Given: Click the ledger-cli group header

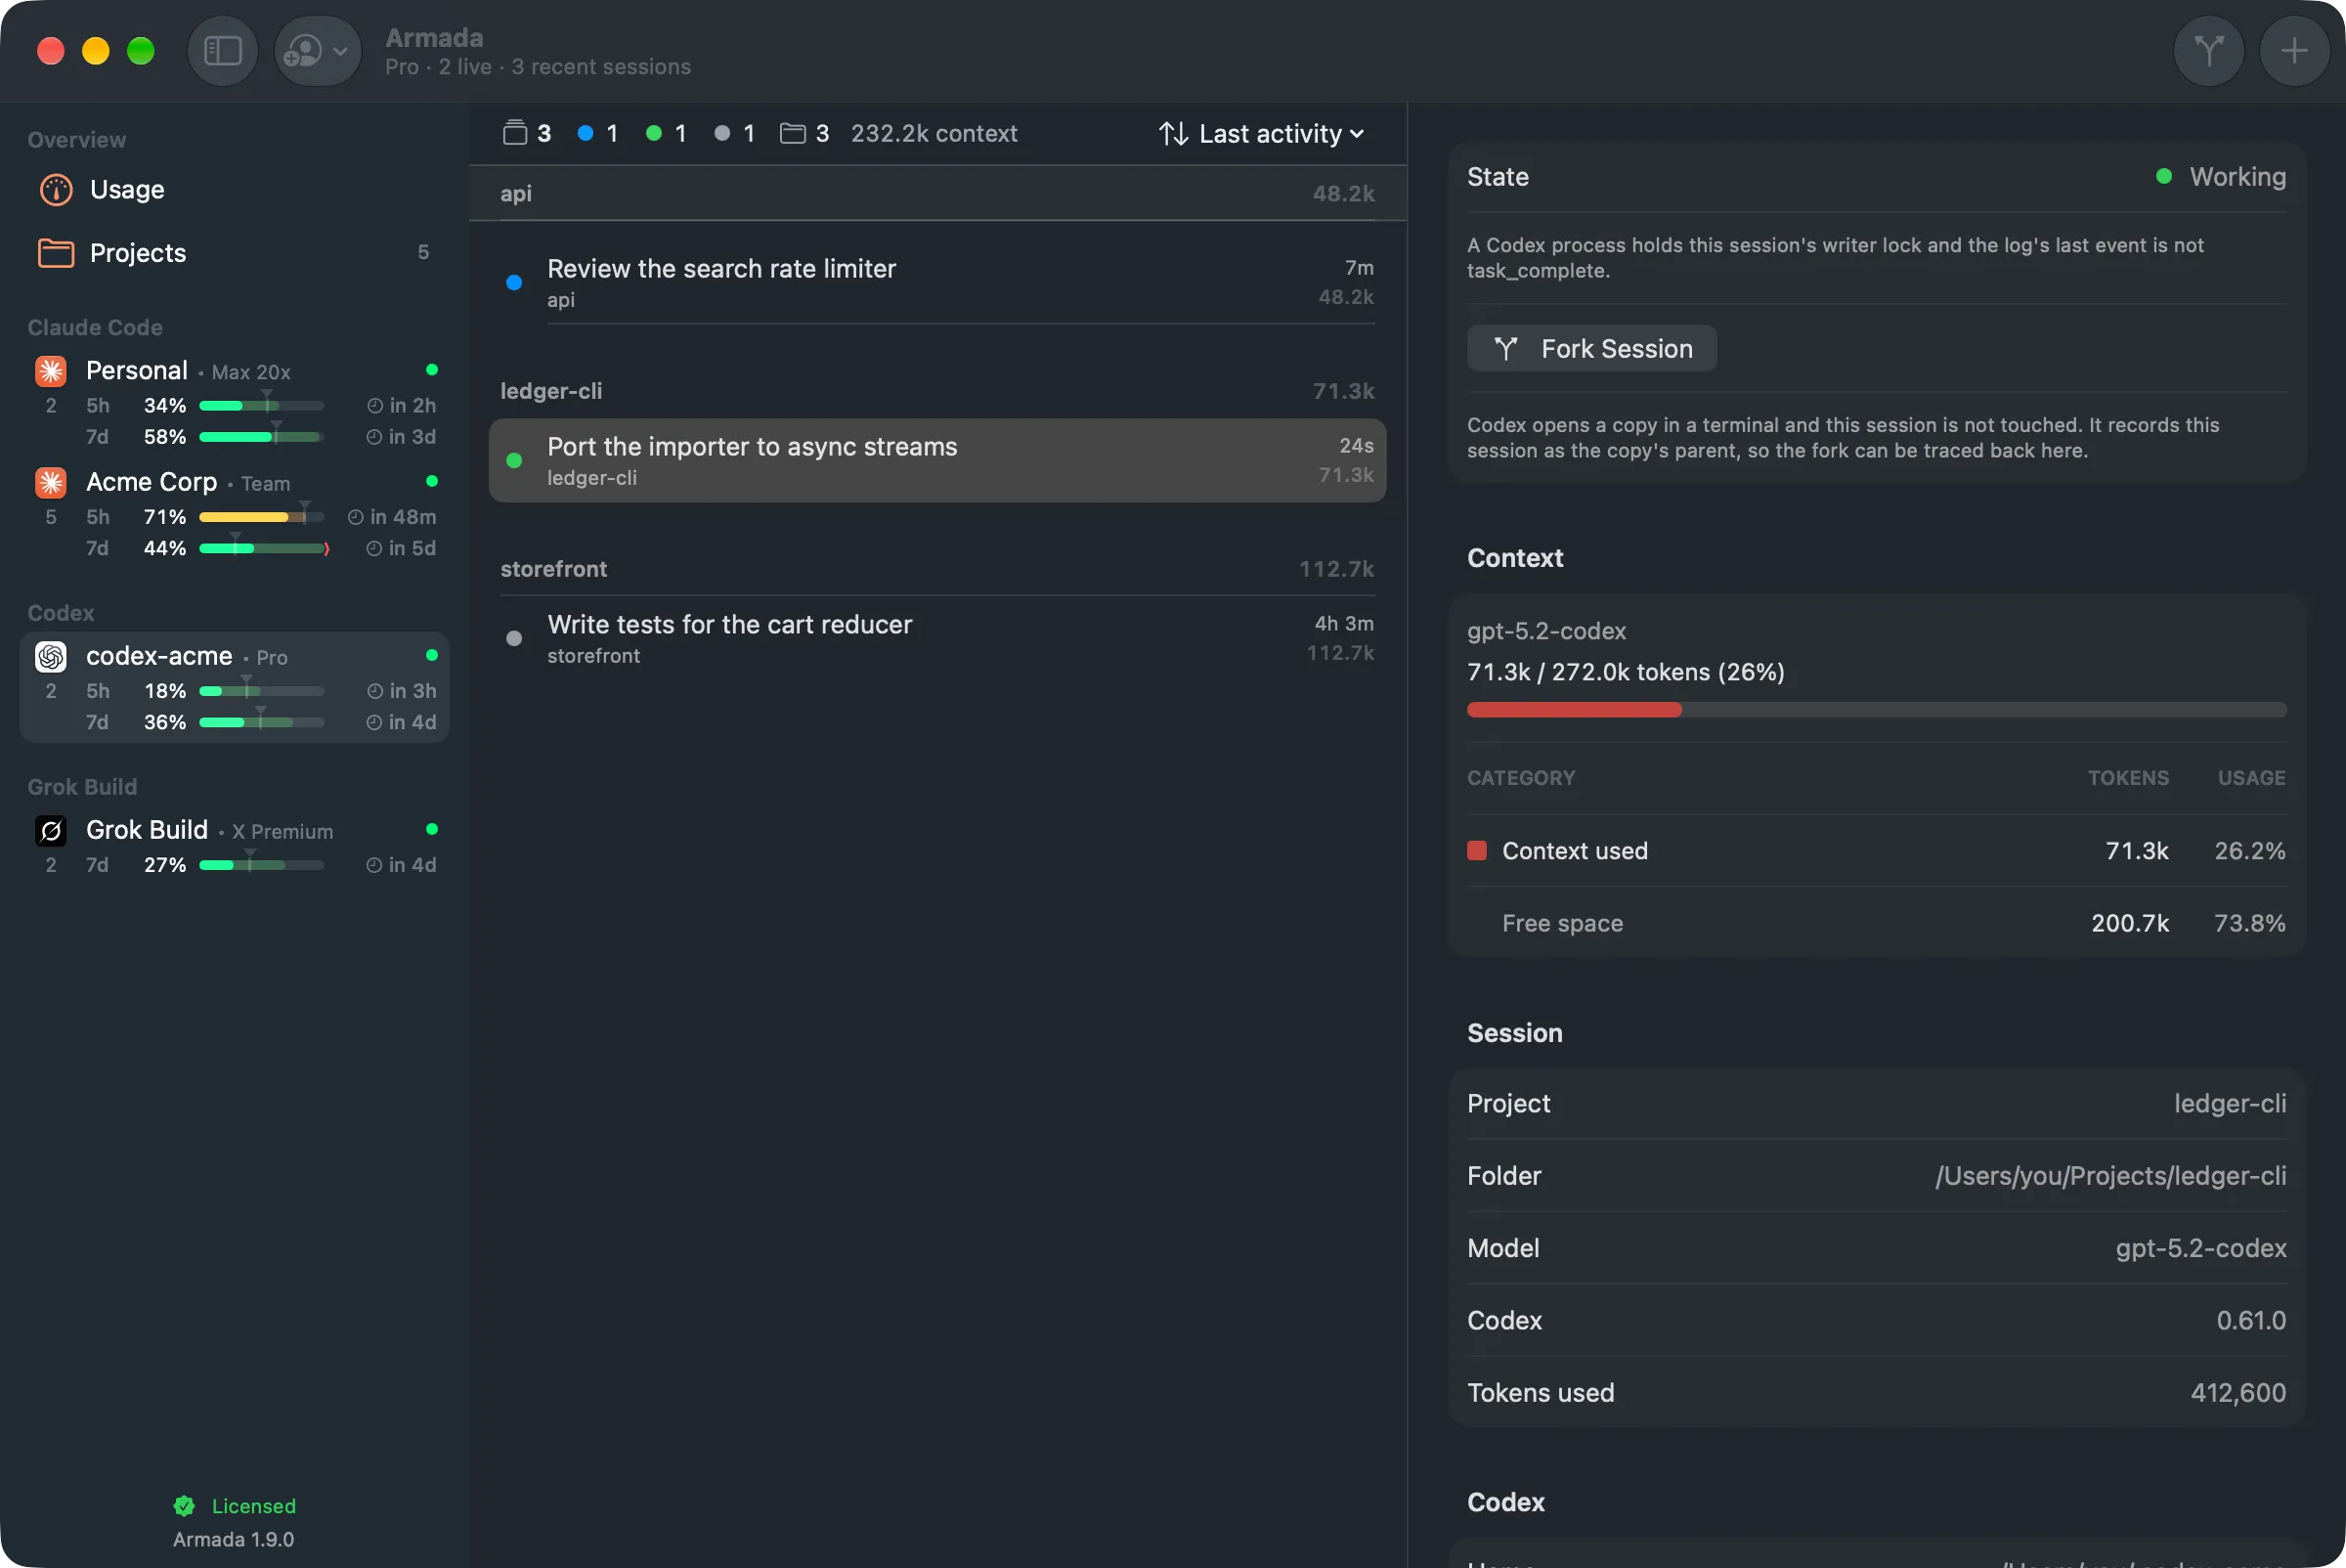Looking at the screenshot, I should coord(937,391).
